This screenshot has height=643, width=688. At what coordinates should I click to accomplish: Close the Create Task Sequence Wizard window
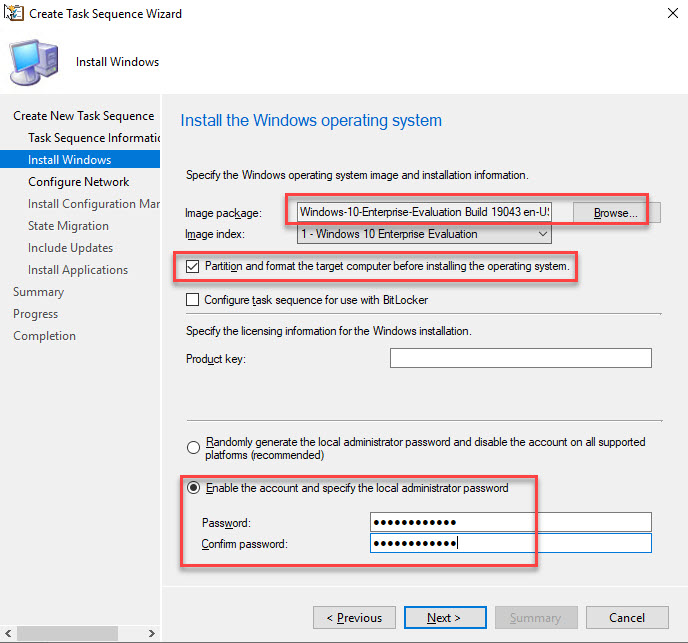click(667, 14)
